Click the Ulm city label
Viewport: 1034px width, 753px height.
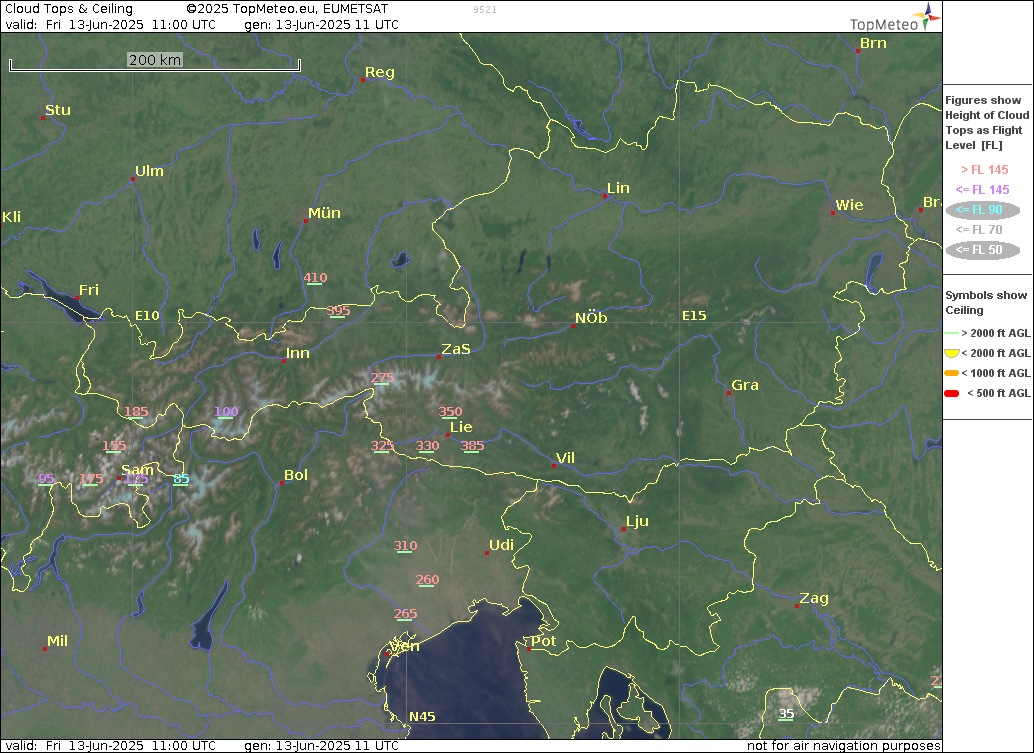(149, 171)
